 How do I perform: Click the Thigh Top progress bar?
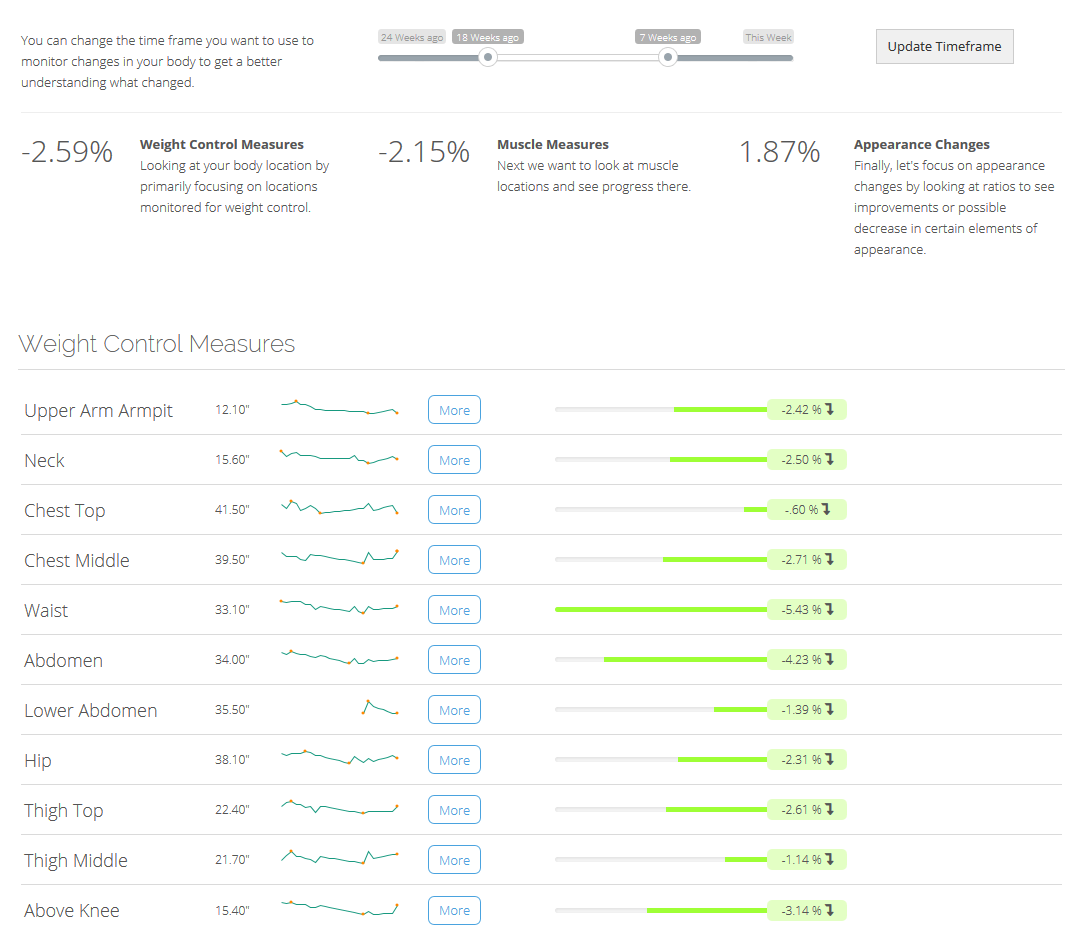660,809
